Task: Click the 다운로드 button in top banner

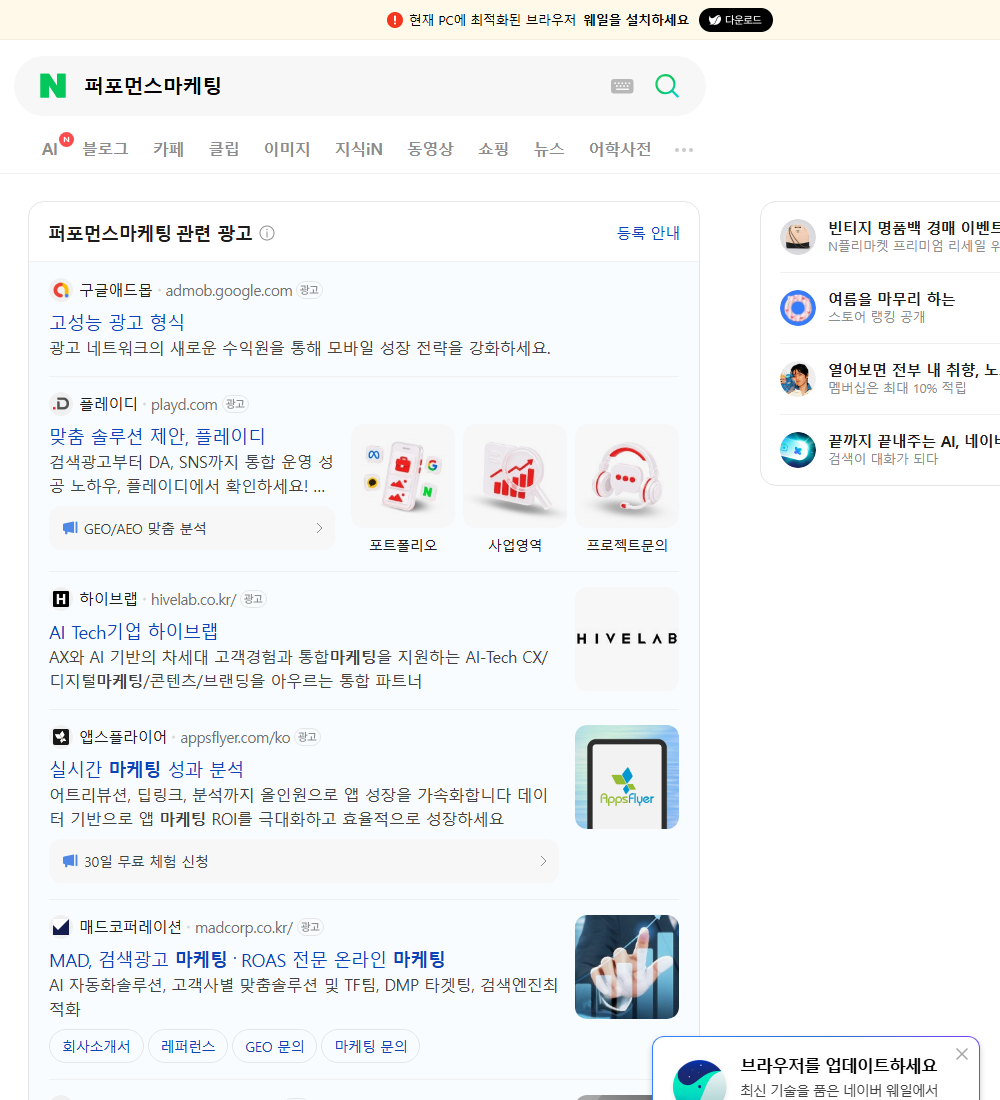Action: click(735, 20)
